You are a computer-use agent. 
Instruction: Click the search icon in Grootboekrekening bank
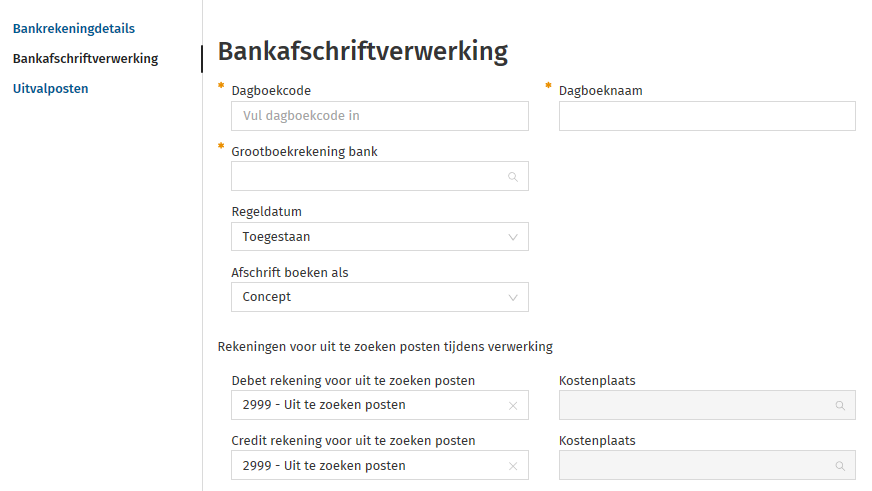[x=512, y=176]
